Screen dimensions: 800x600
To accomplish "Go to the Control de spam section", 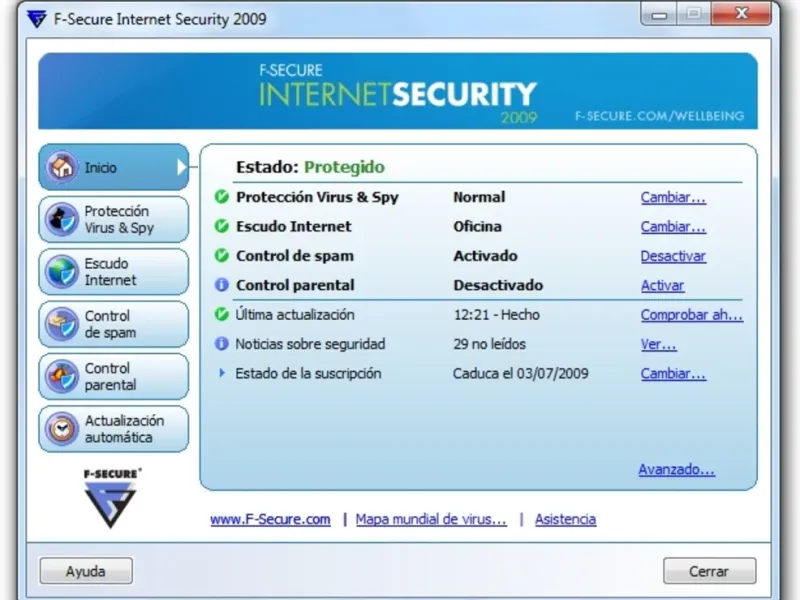I will (114, 324).
